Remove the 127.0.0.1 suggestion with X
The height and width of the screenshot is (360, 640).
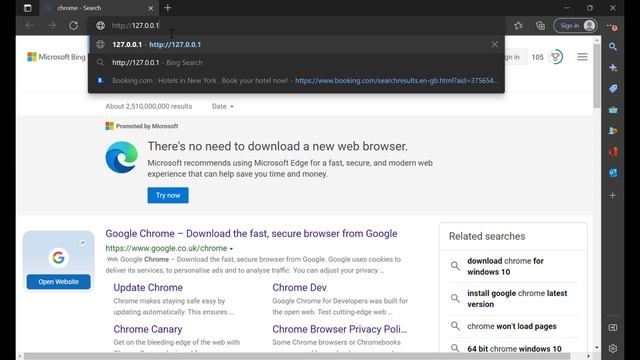click(494, 44)
